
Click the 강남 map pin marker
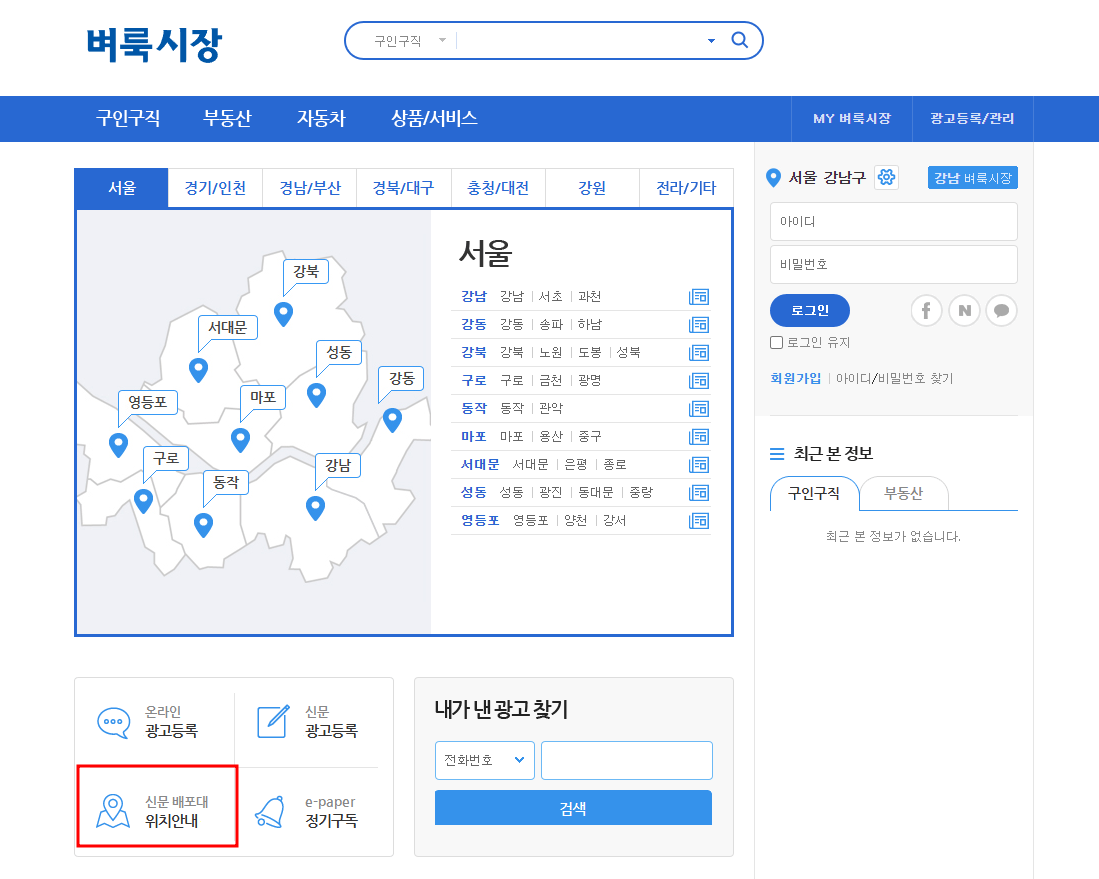click(x=315, y=508)
